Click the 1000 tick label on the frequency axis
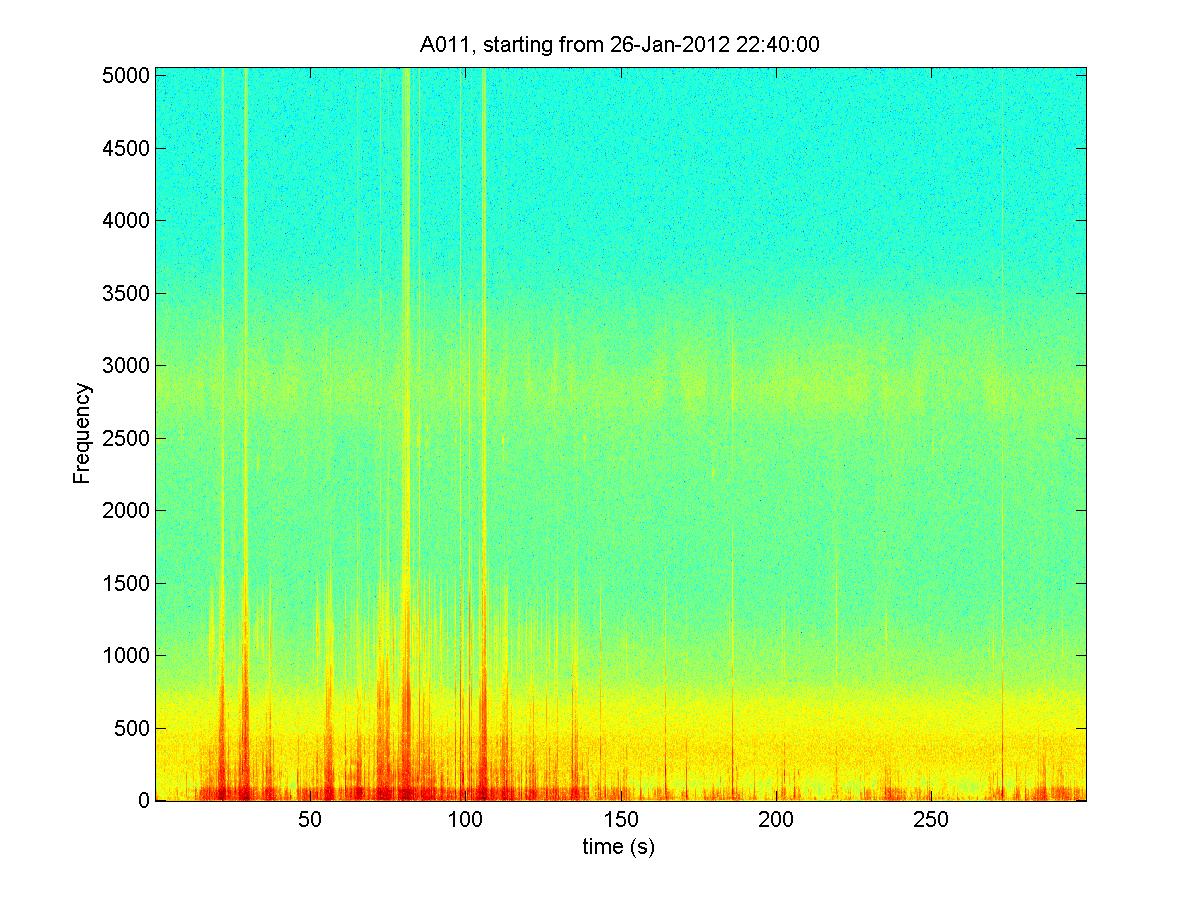The height and width of the screenshot is (900, 1200). (x=125, y=656)
